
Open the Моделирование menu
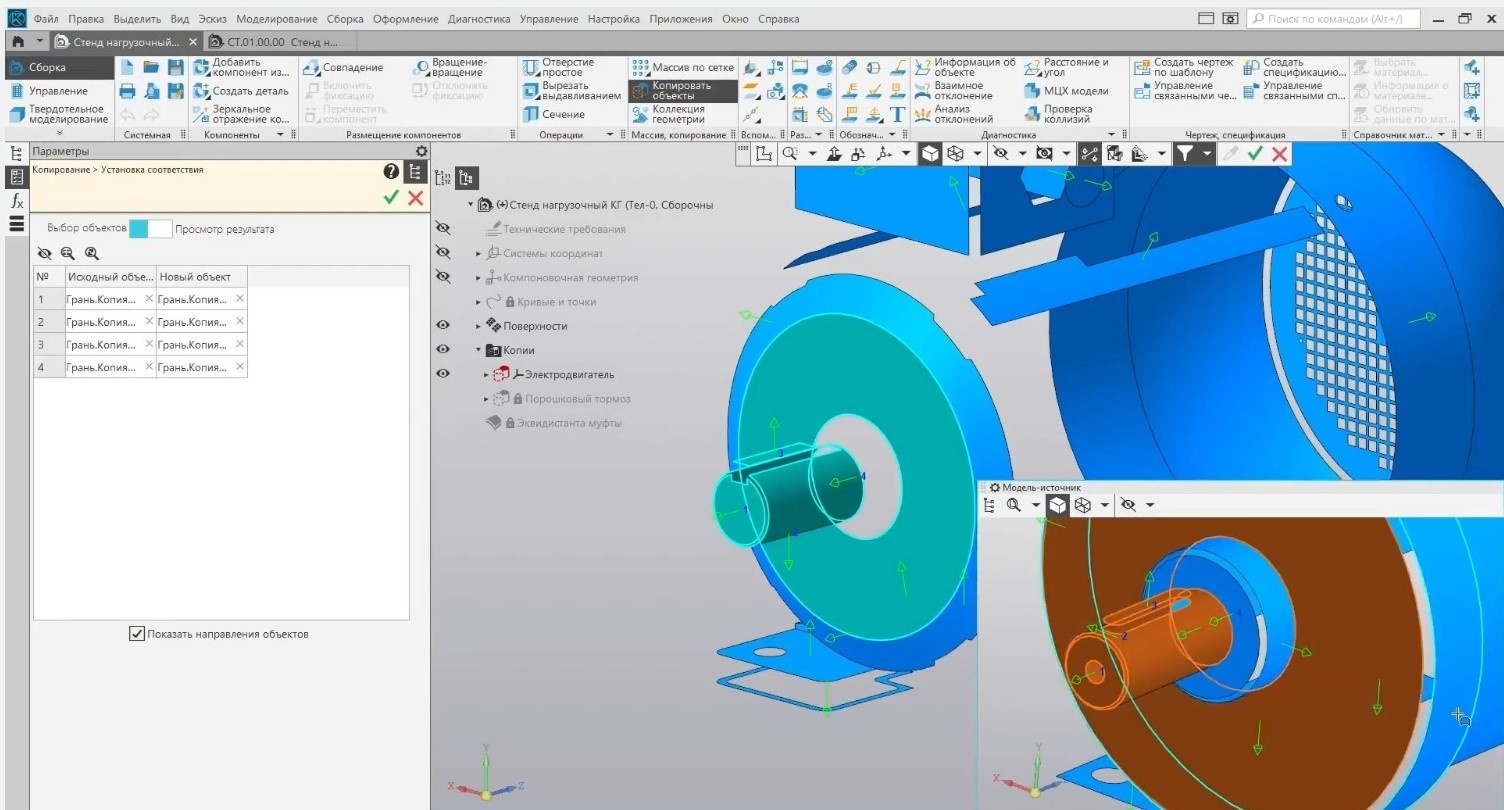click(277, 19)
